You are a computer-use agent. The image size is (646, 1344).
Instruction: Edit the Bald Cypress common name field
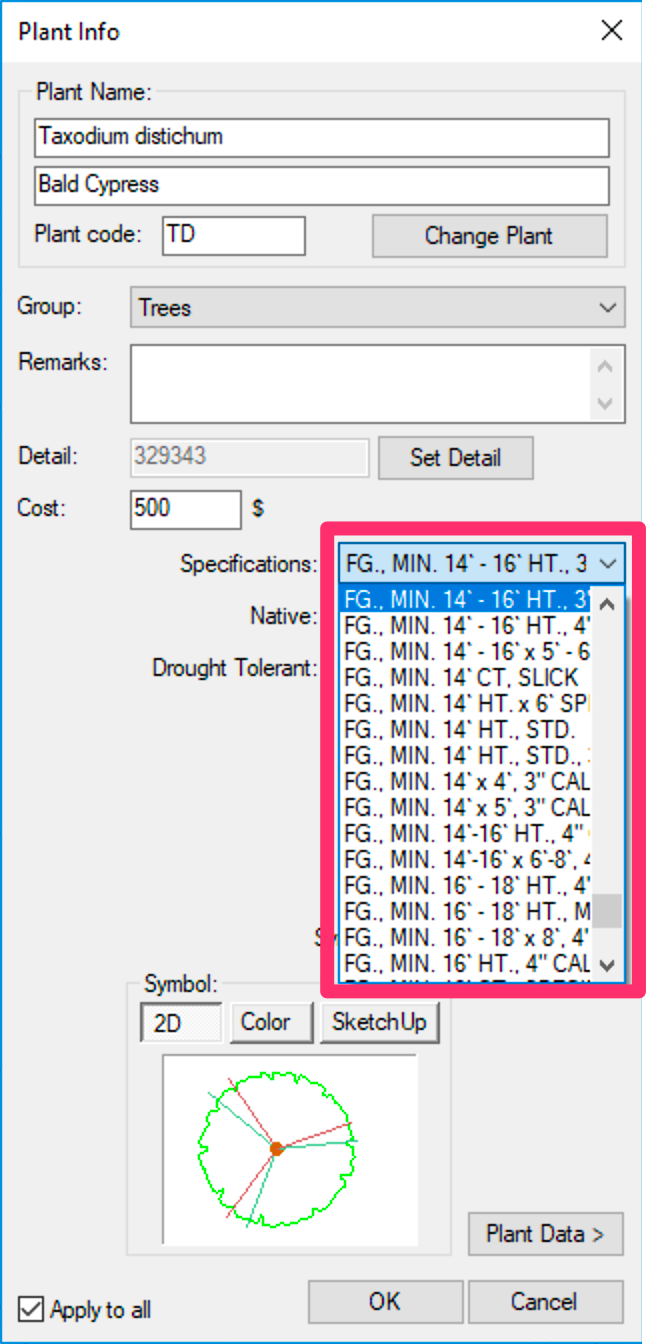tap(322, 185)
